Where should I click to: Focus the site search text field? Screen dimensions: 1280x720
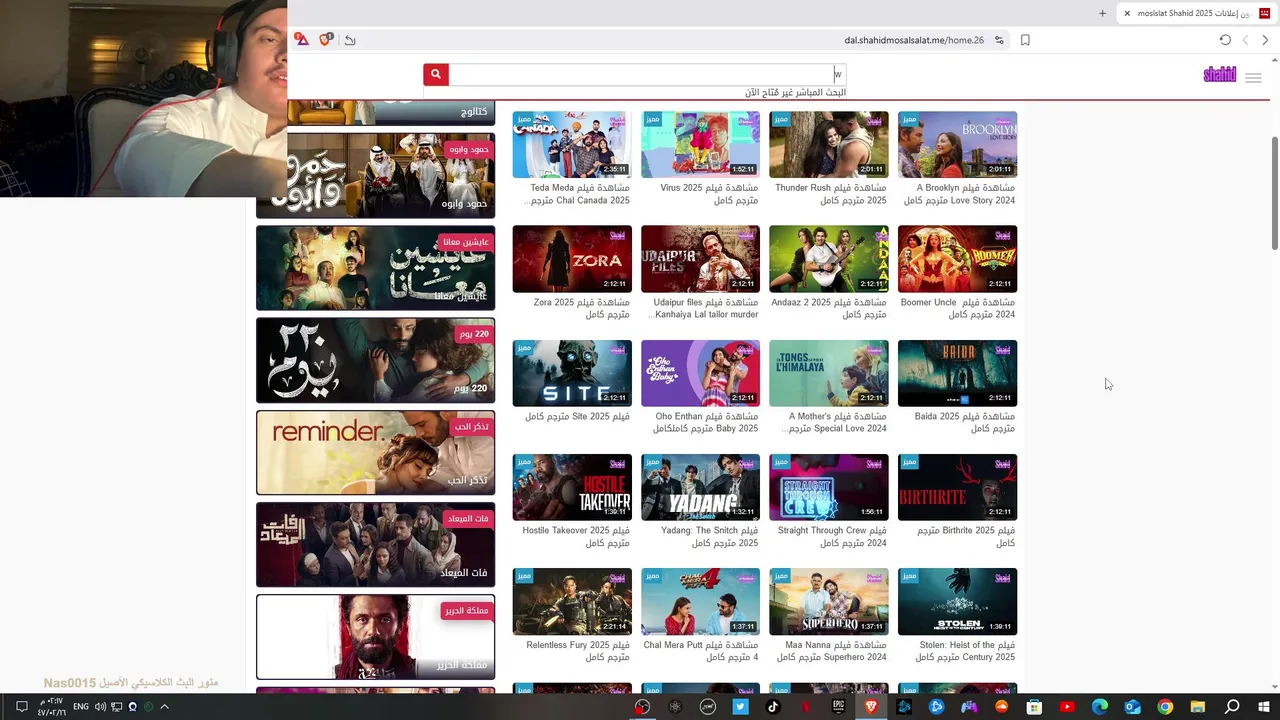[647, 75]
